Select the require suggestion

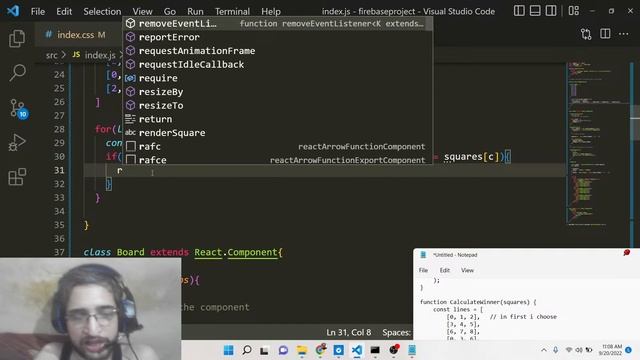point(277,78)
